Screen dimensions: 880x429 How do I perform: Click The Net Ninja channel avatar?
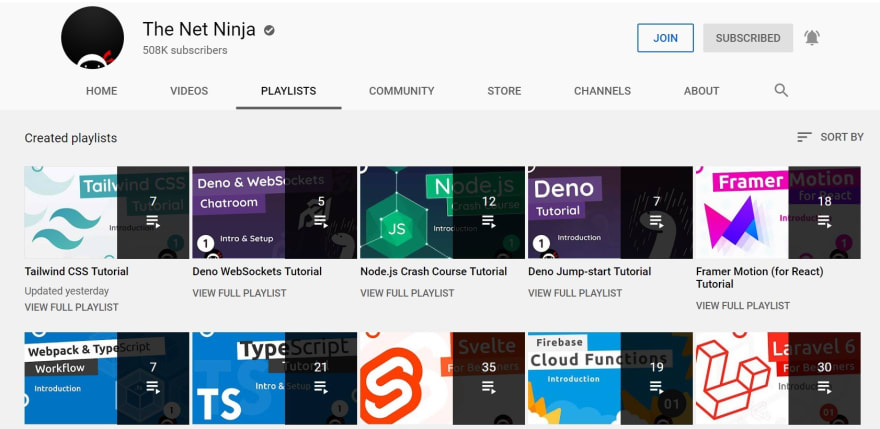coord(93,38)
